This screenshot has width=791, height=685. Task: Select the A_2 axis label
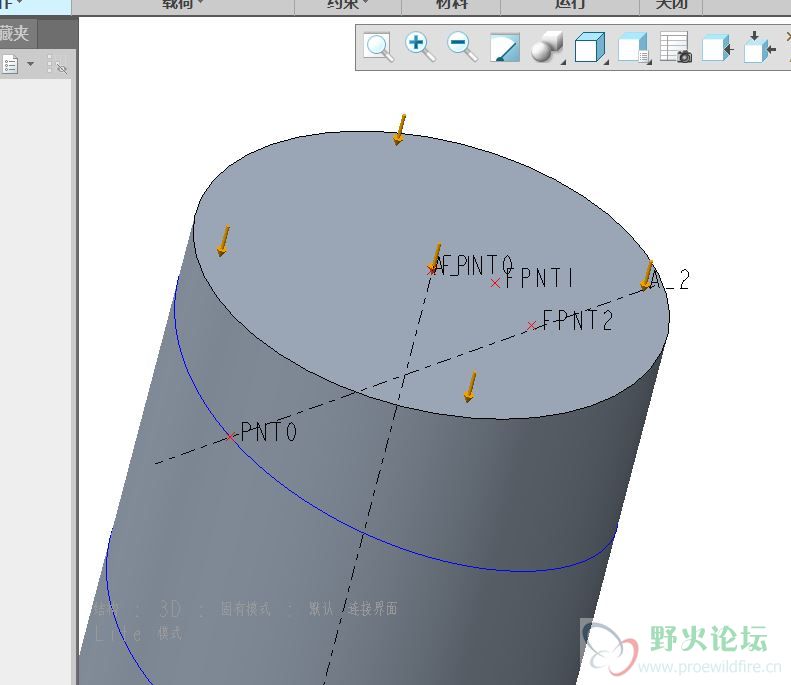[x=670, y=279]
